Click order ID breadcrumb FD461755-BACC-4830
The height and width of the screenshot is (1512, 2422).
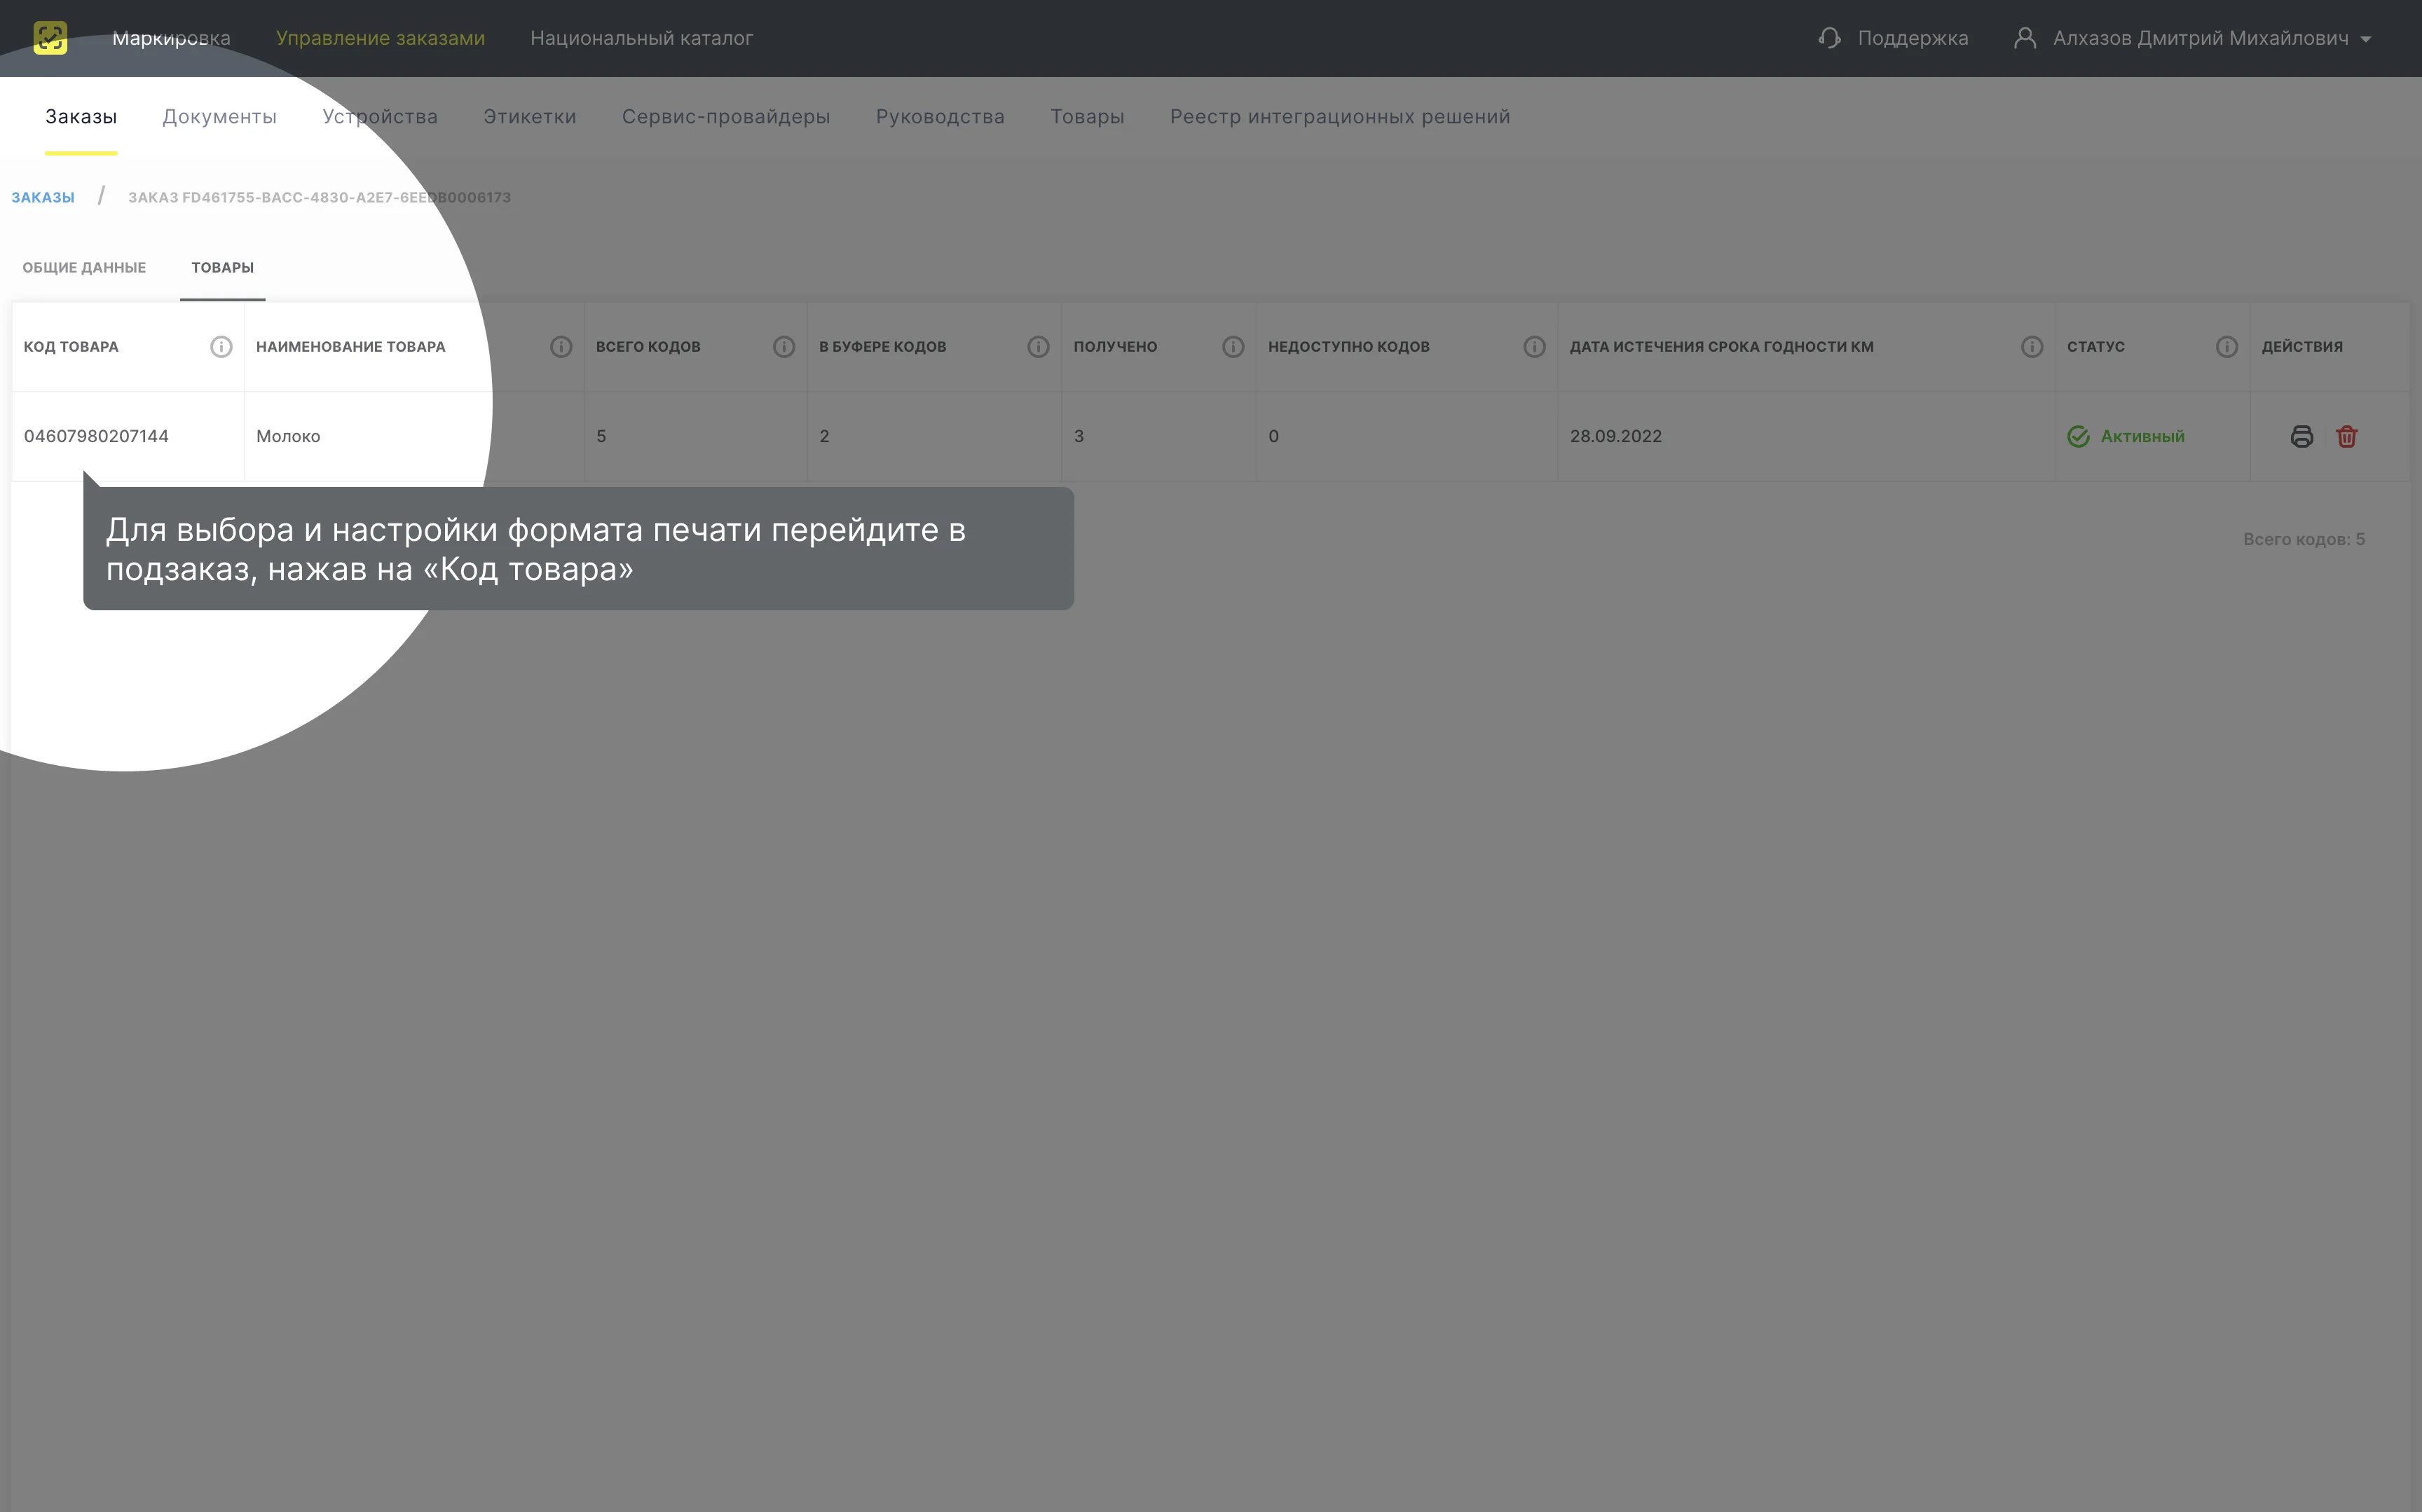[x=319, y=198]
